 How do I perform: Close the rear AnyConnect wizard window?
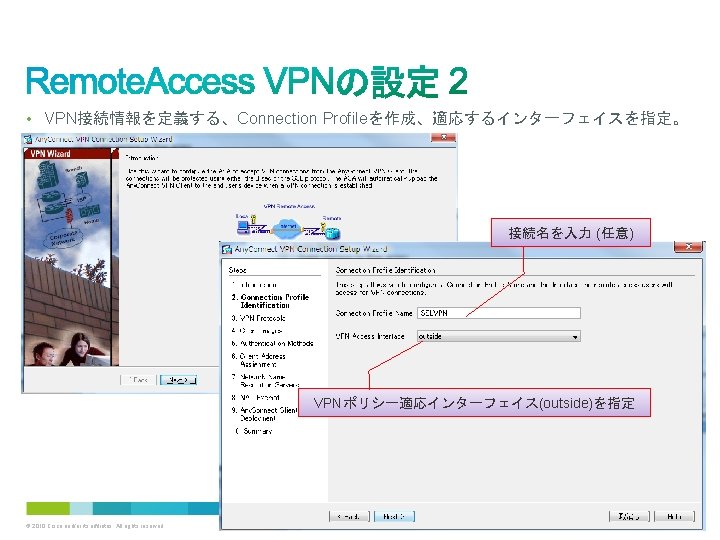click(443, 137)
